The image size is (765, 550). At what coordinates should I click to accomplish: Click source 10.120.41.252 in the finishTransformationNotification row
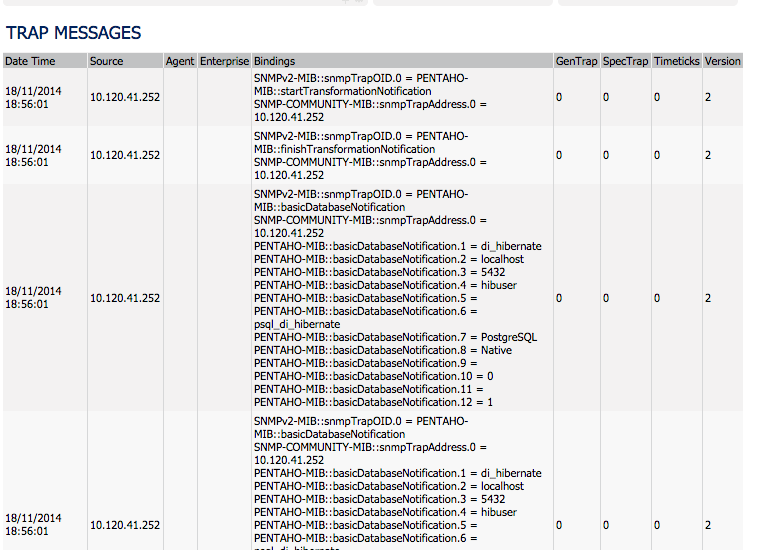click(125, 155)
